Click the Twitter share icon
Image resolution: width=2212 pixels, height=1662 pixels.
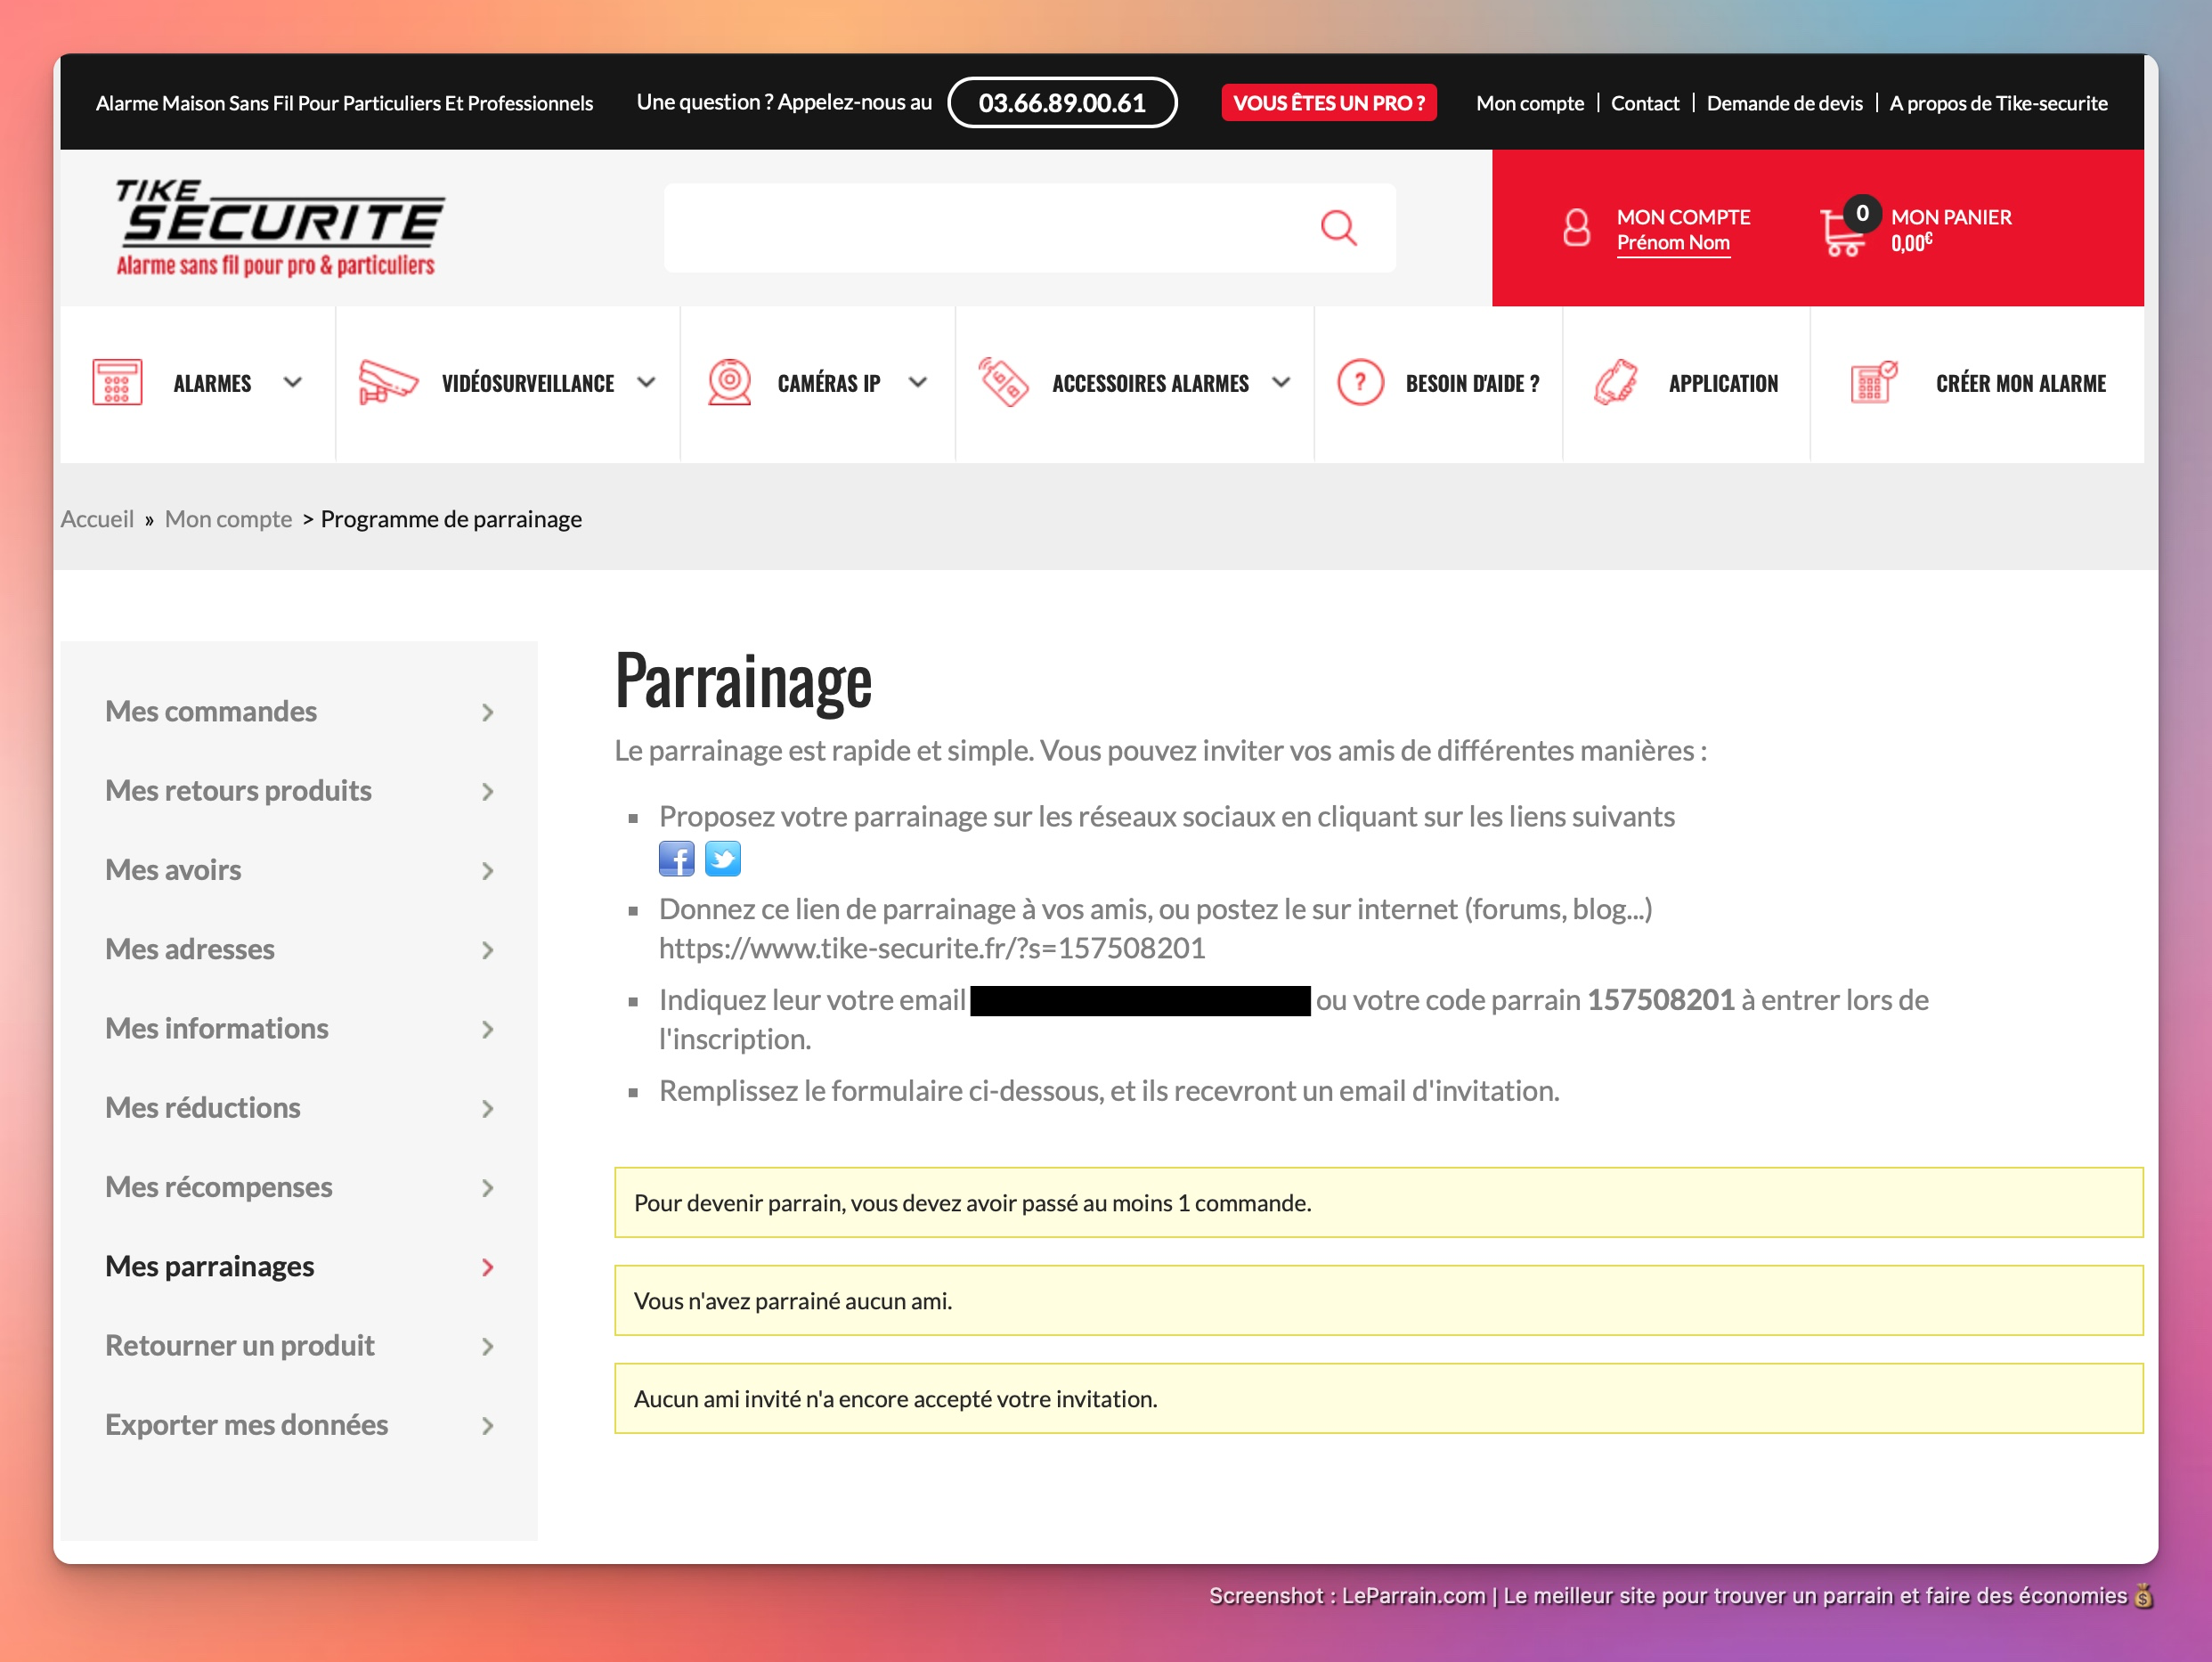pos(722,859)
